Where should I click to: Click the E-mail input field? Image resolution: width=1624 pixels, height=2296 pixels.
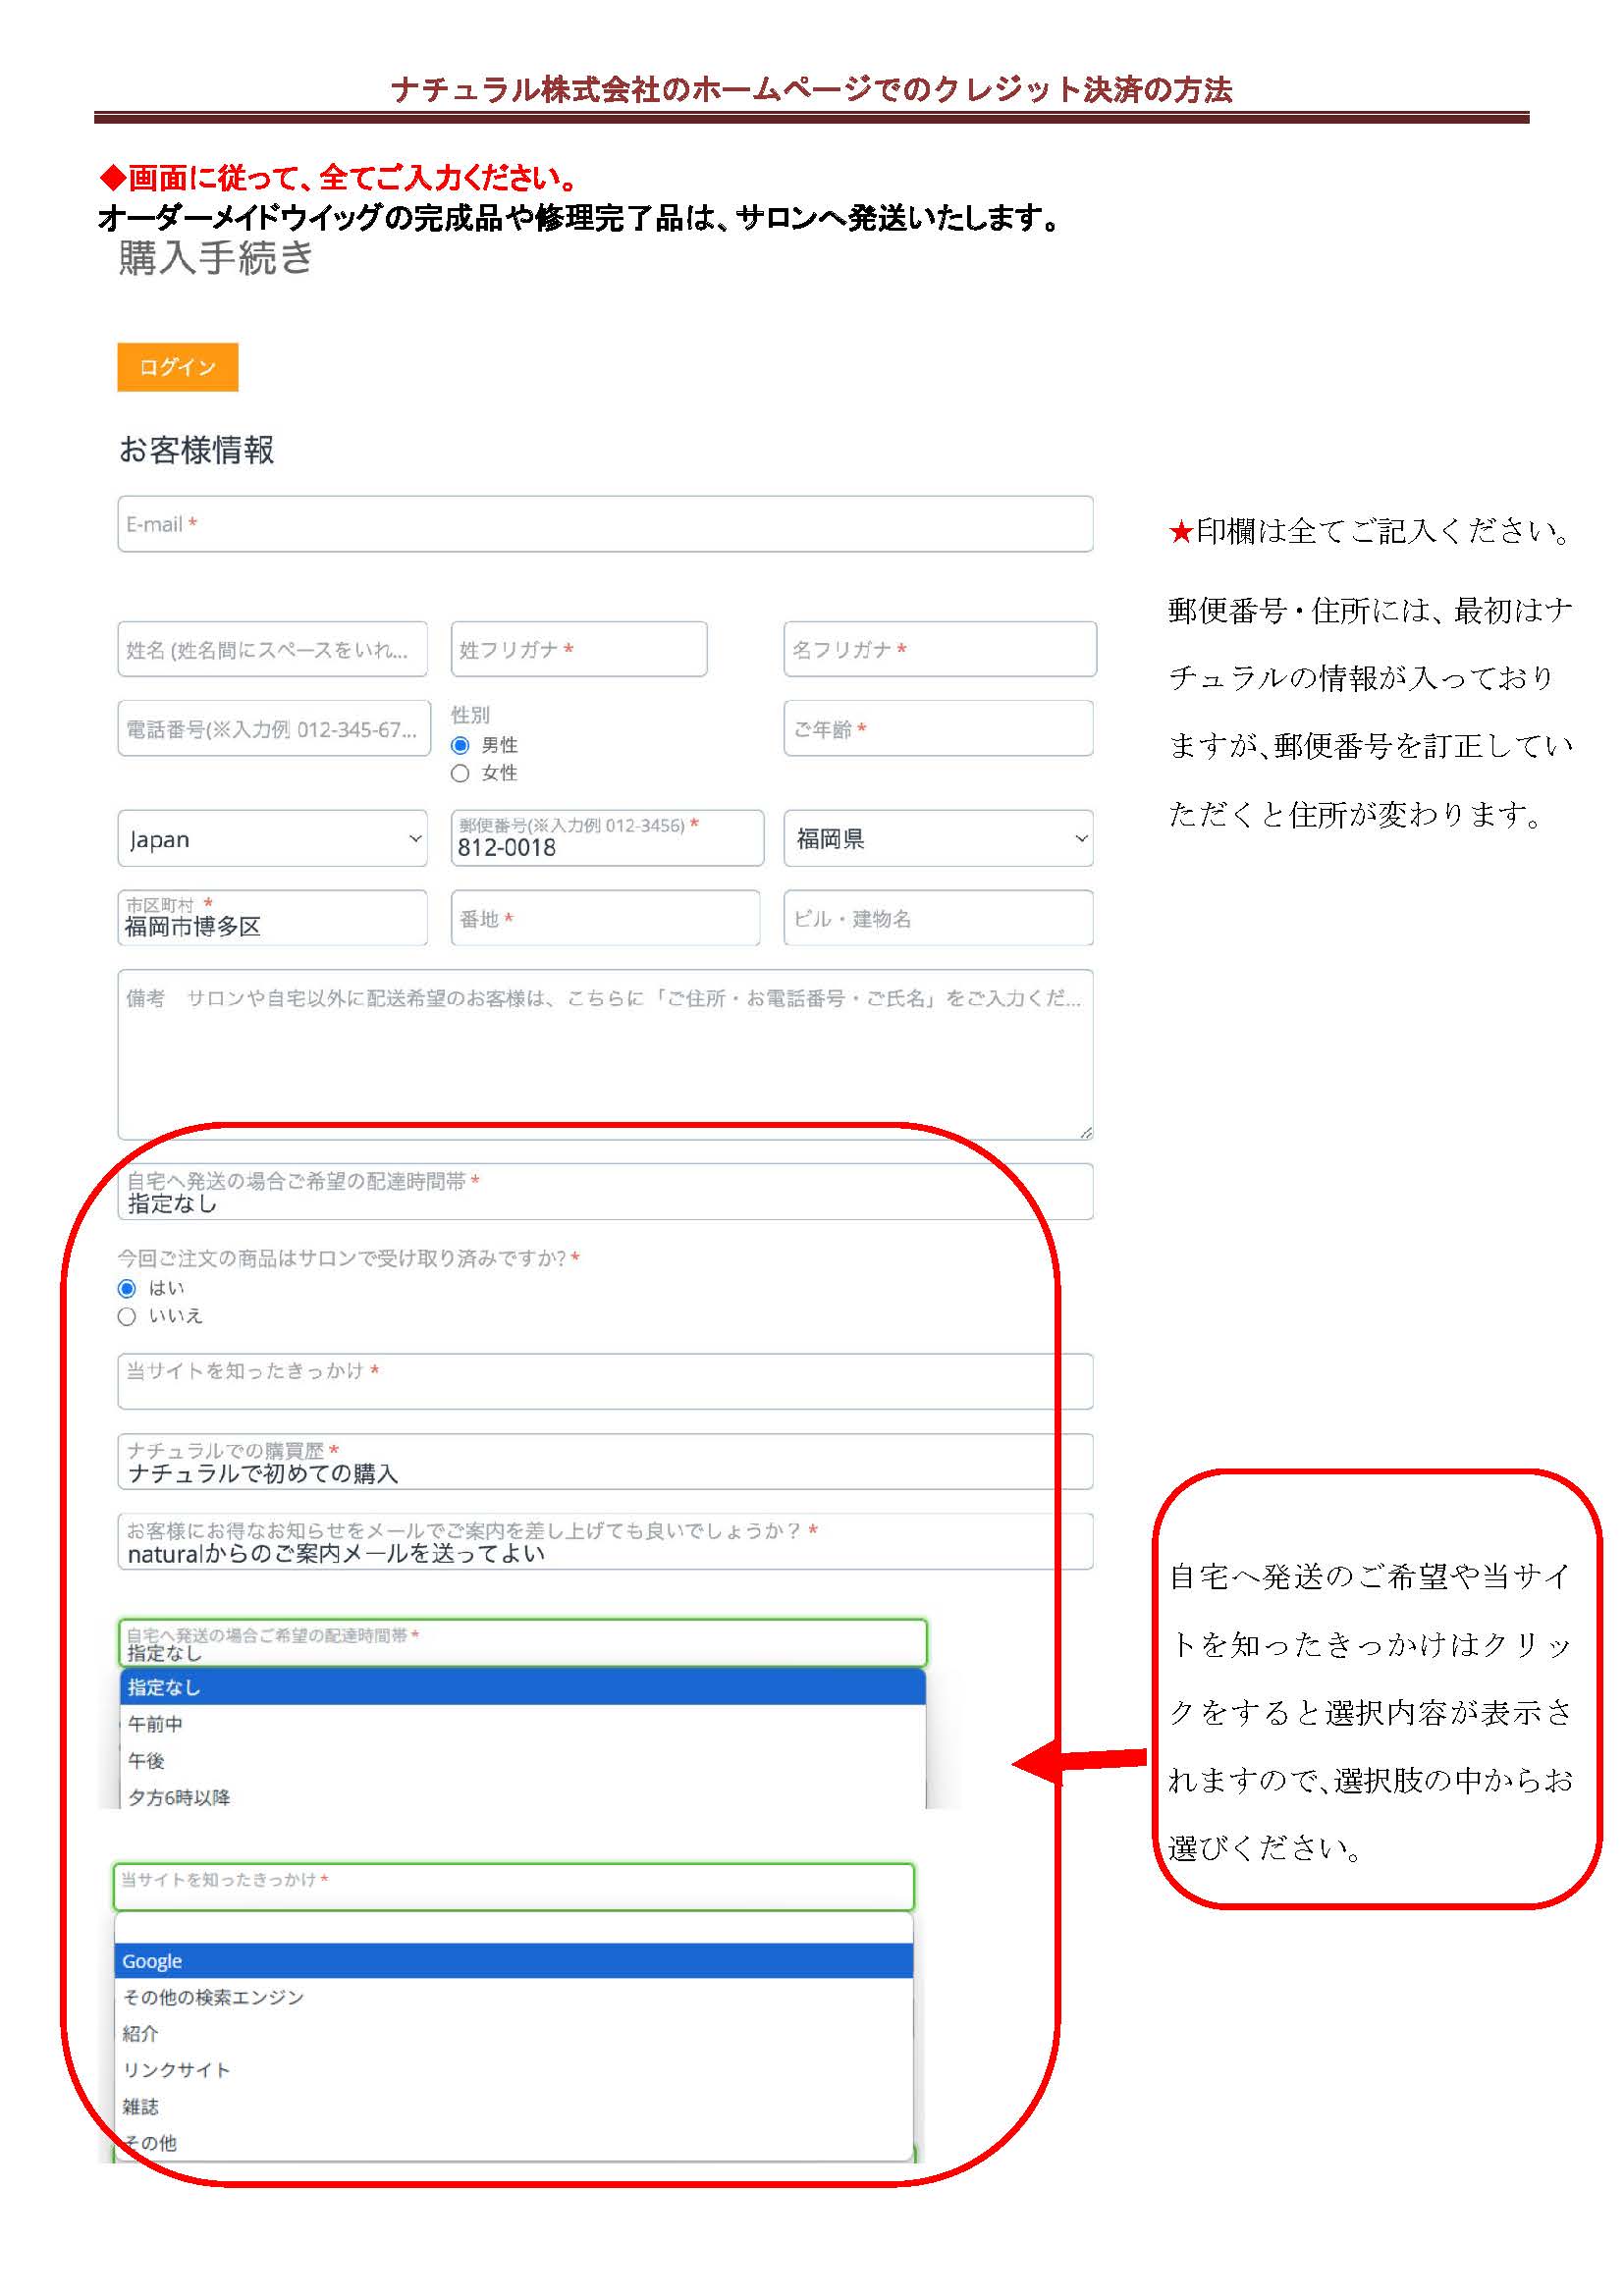pyautogui.click(x=604, y=524)
